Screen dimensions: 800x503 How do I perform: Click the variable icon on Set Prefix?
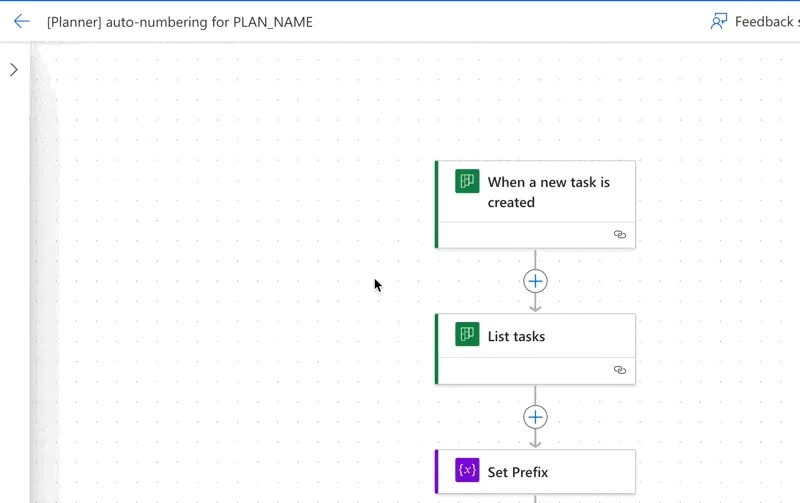(467, 470)
